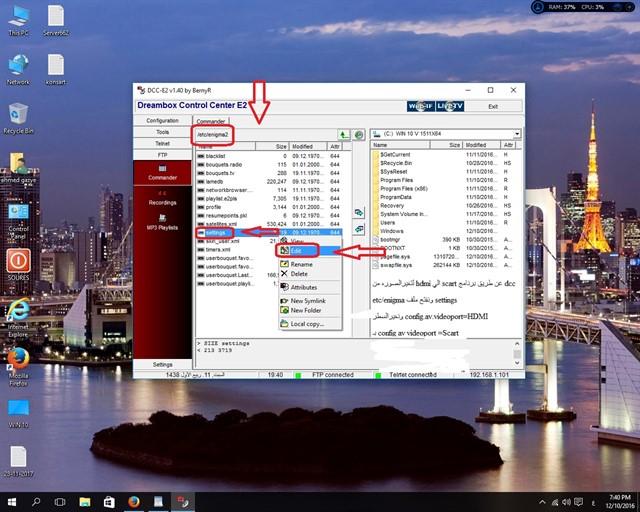This screenshot has width=640, height=512.
Task: Open Task View from the taskbar
Action: click(60, 502)
